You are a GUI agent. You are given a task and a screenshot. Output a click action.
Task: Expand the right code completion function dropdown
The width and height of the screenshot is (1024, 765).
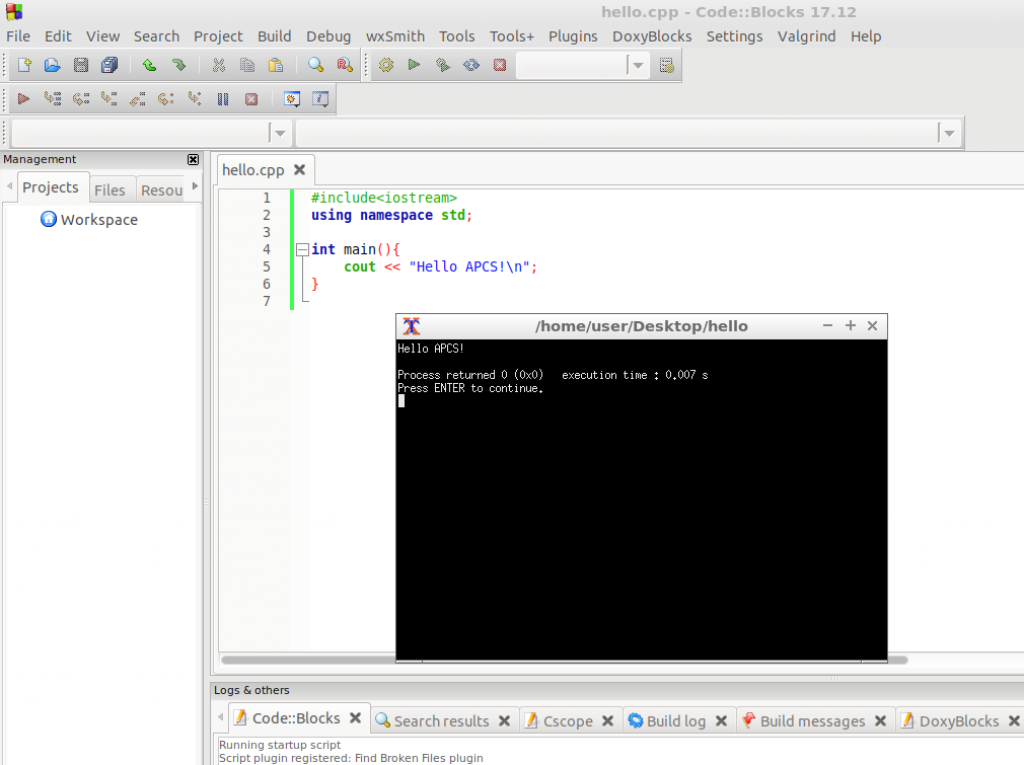click(x=949, y=133)
